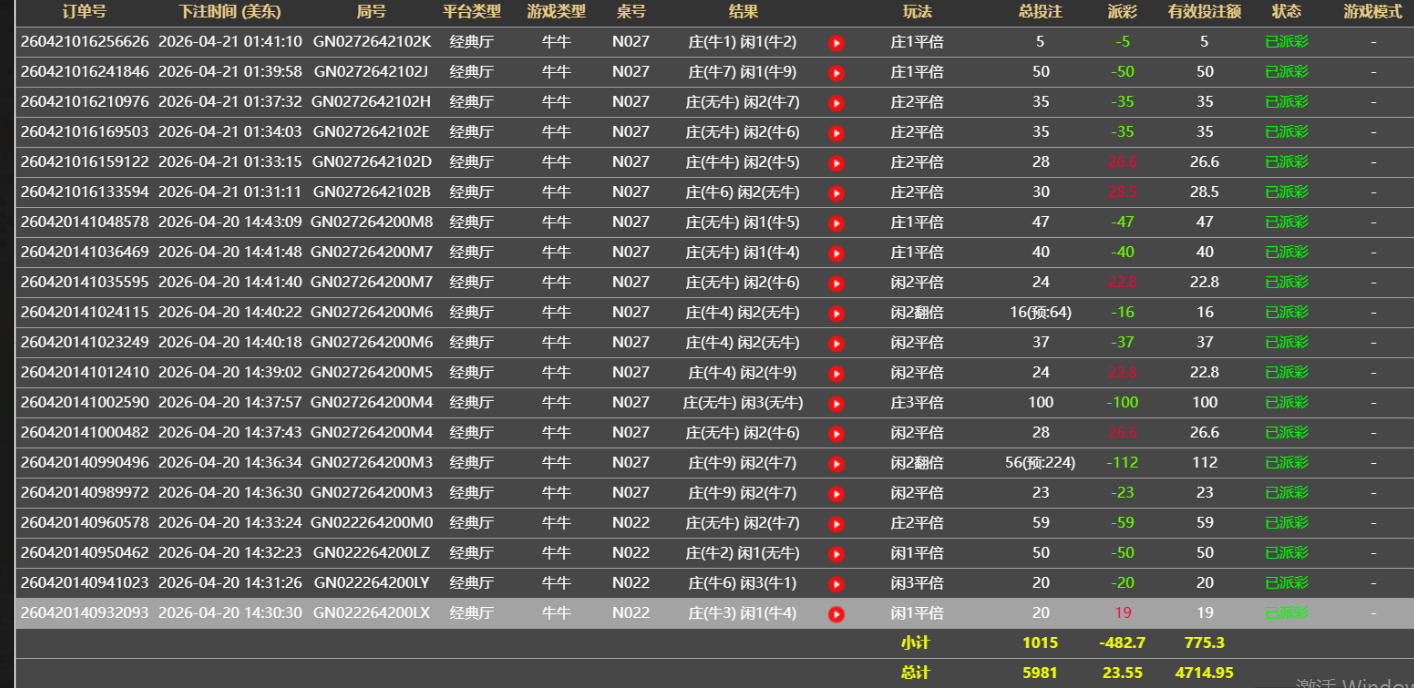Play the replay for order 260420140990496

click(x=836, y=463)
